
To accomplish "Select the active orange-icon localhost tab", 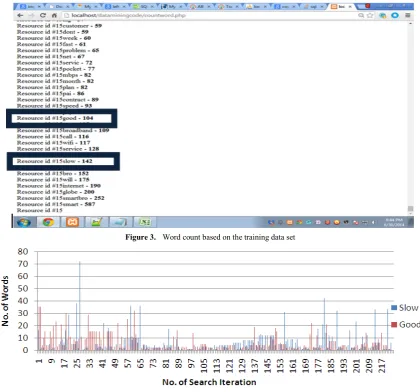I will click(x=342, y=6).
